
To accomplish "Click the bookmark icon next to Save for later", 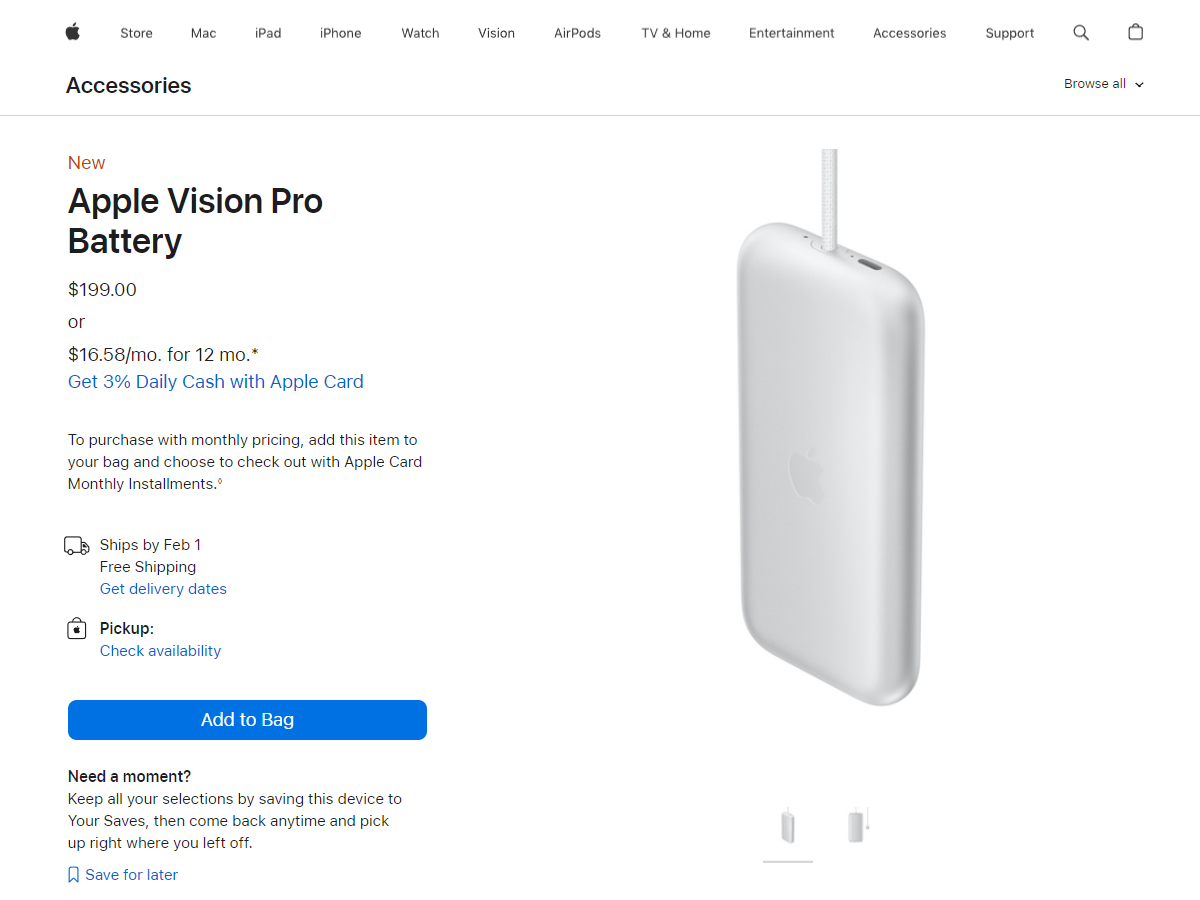I will pyautogui.click(x=73, y=874).
